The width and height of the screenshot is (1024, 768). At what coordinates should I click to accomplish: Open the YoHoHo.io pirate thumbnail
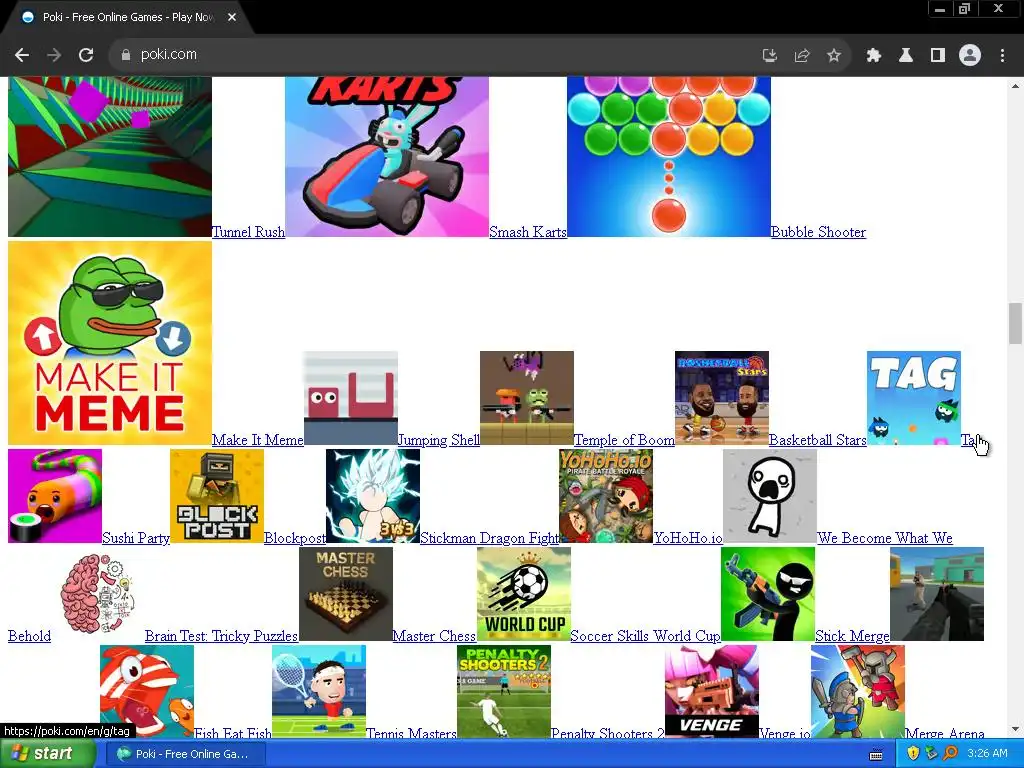coord(606,496)
